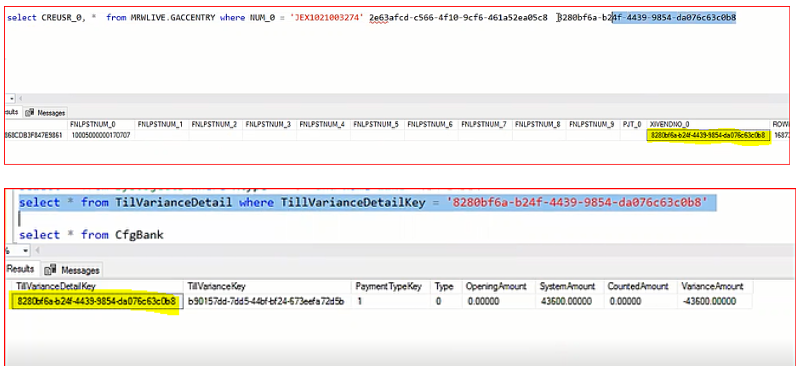This screenshot has width=802, height=366.
Task: Open the Messages tab in the lower results pane
Action: (72, 269)
